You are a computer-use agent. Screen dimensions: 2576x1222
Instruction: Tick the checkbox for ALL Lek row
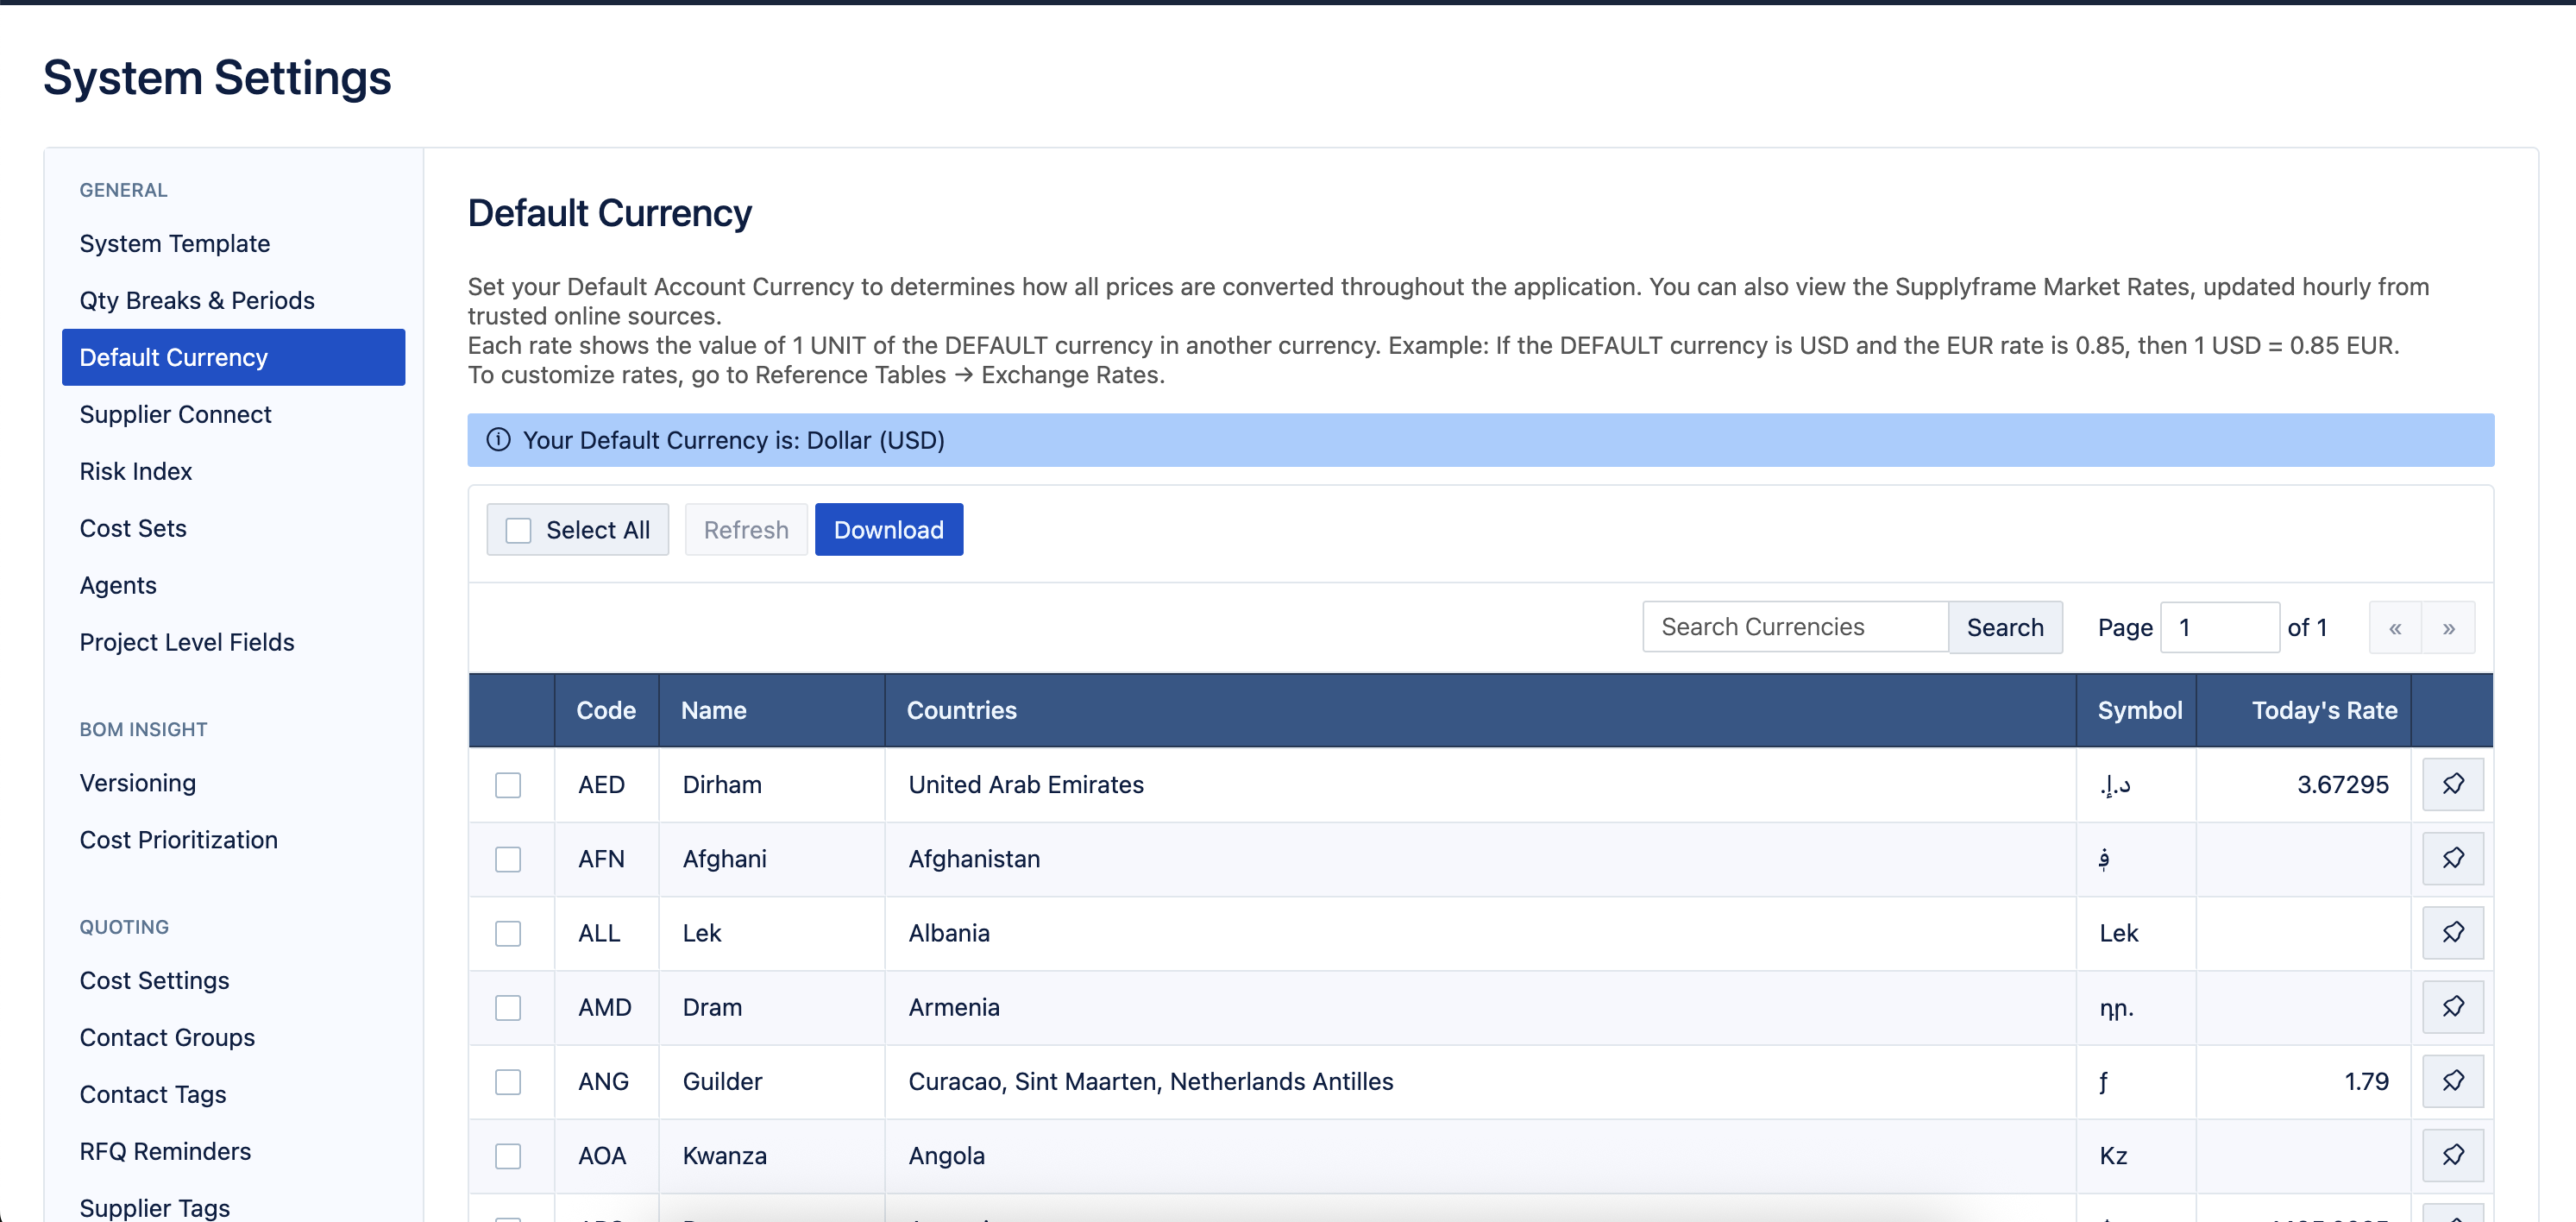[508, 933]
